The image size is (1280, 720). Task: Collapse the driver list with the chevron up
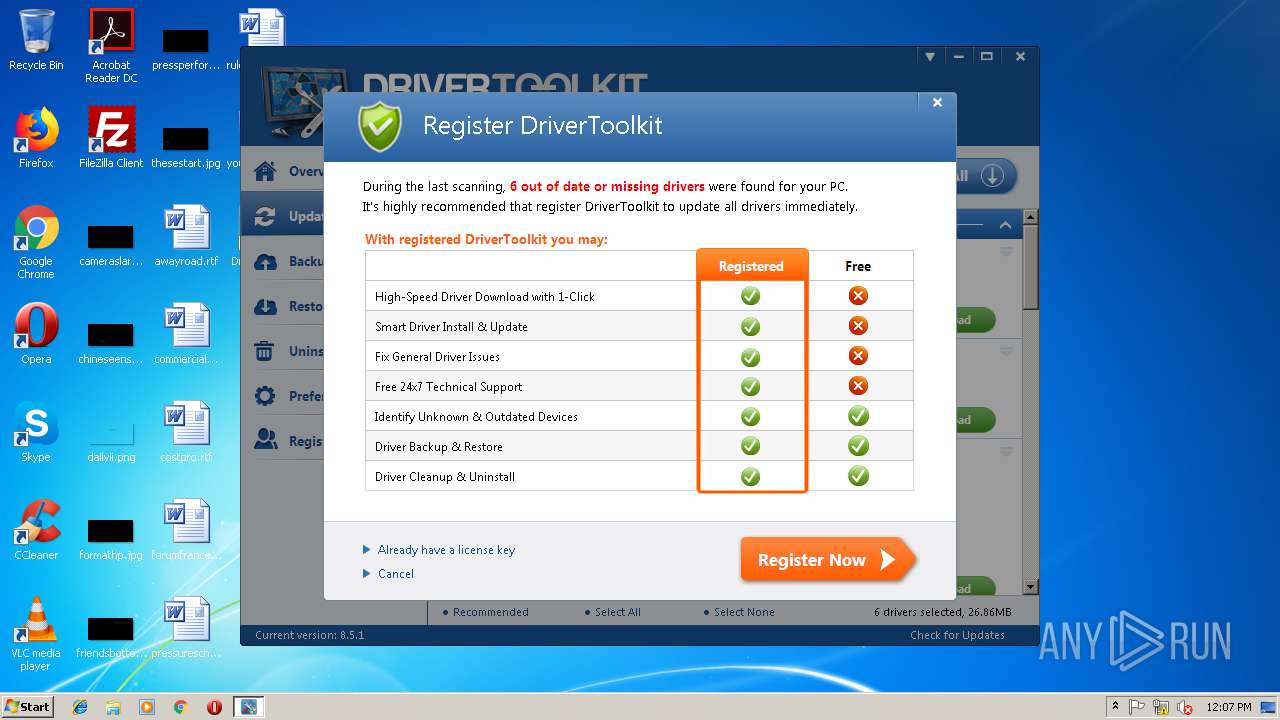pyautogui.click(x=1005, y=225)
